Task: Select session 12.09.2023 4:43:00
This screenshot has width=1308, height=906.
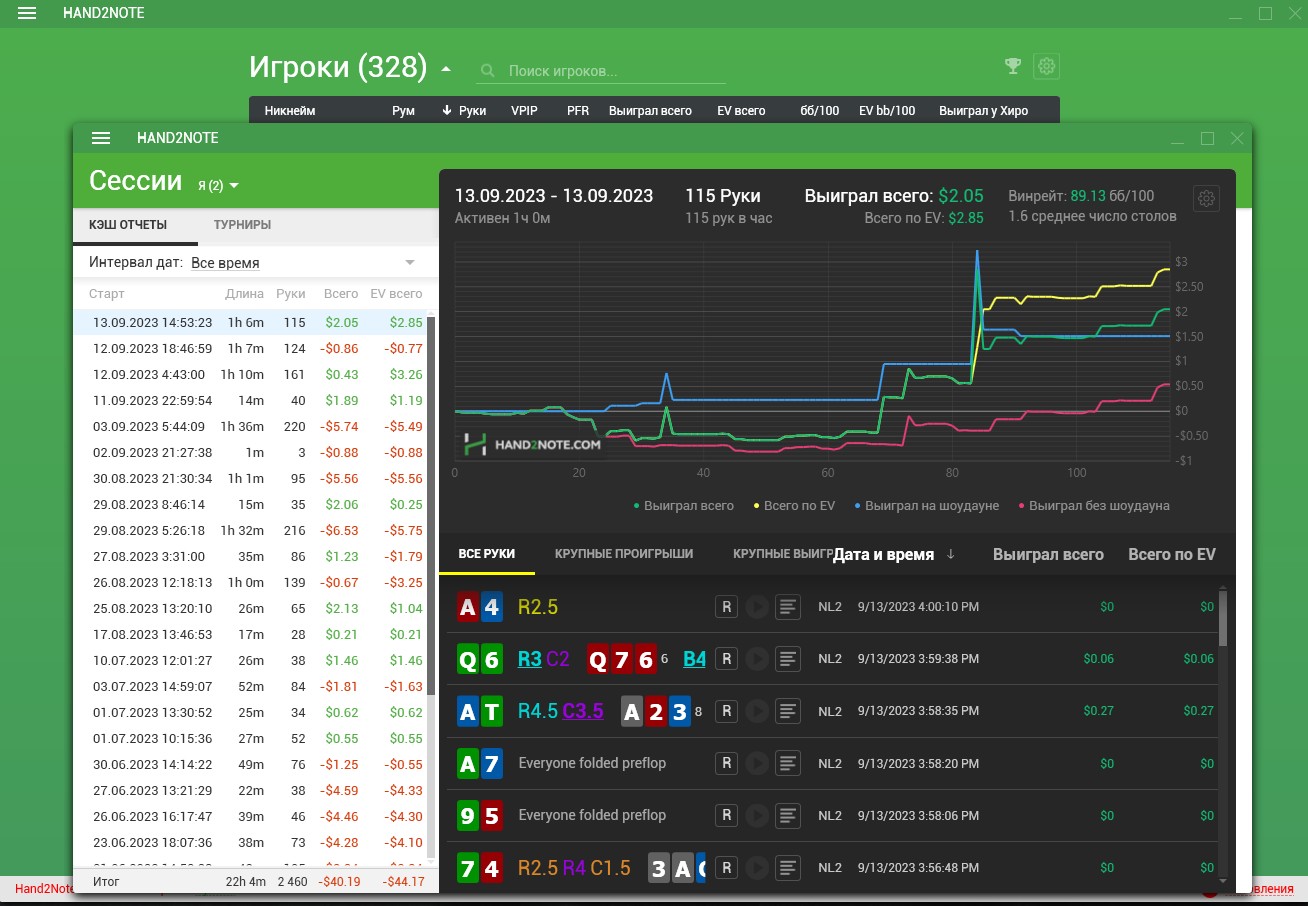Action: tap(249, 375)
